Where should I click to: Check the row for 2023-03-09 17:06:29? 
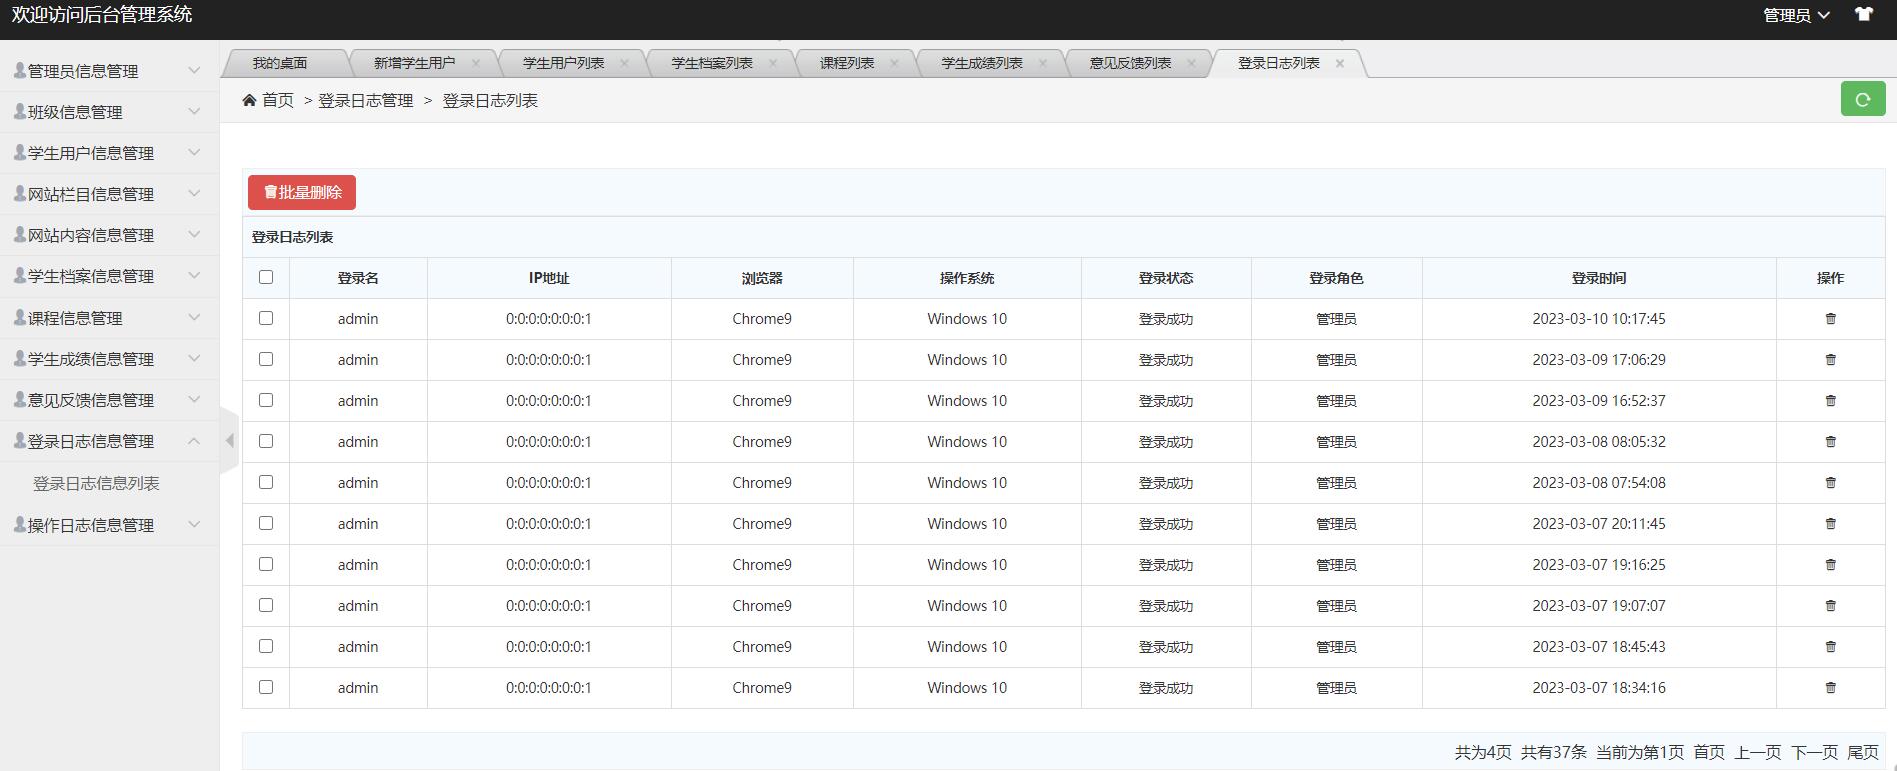(266, 359)
